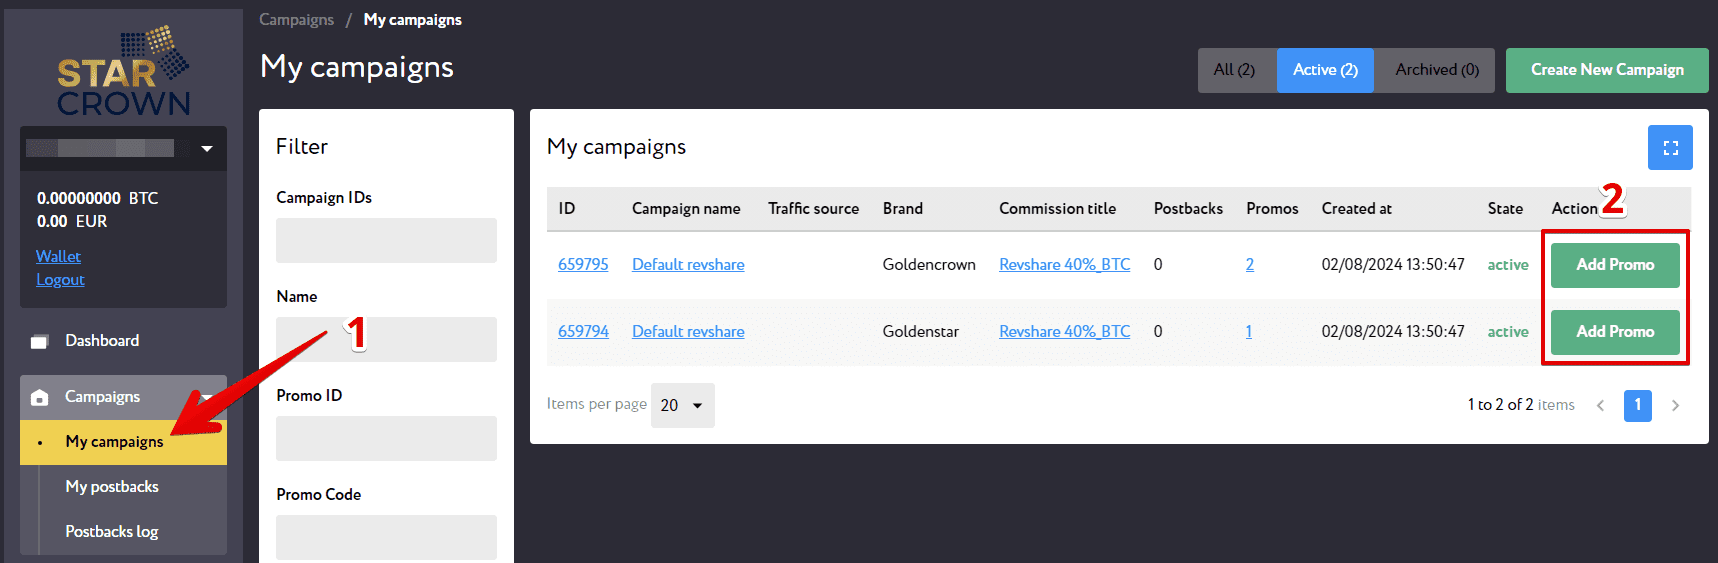The width and height of the screenshot is (1718, 563).
Task: Click the Campaigns briefcase icon
Action: (x=39, y=397)
